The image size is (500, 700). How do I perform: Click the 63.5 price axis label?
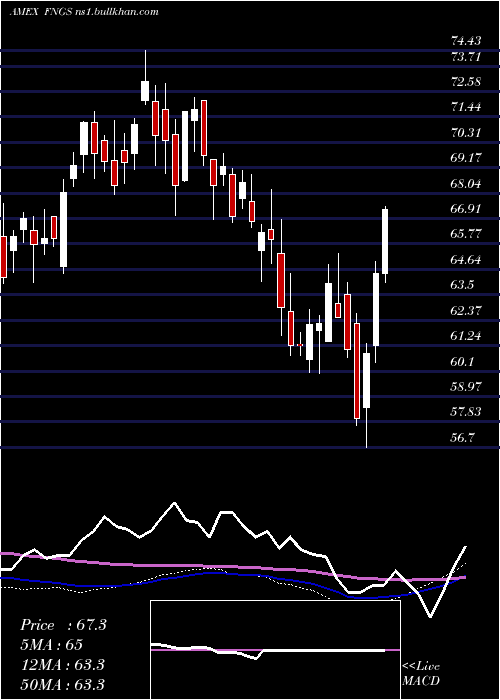[x=462, y=285]
